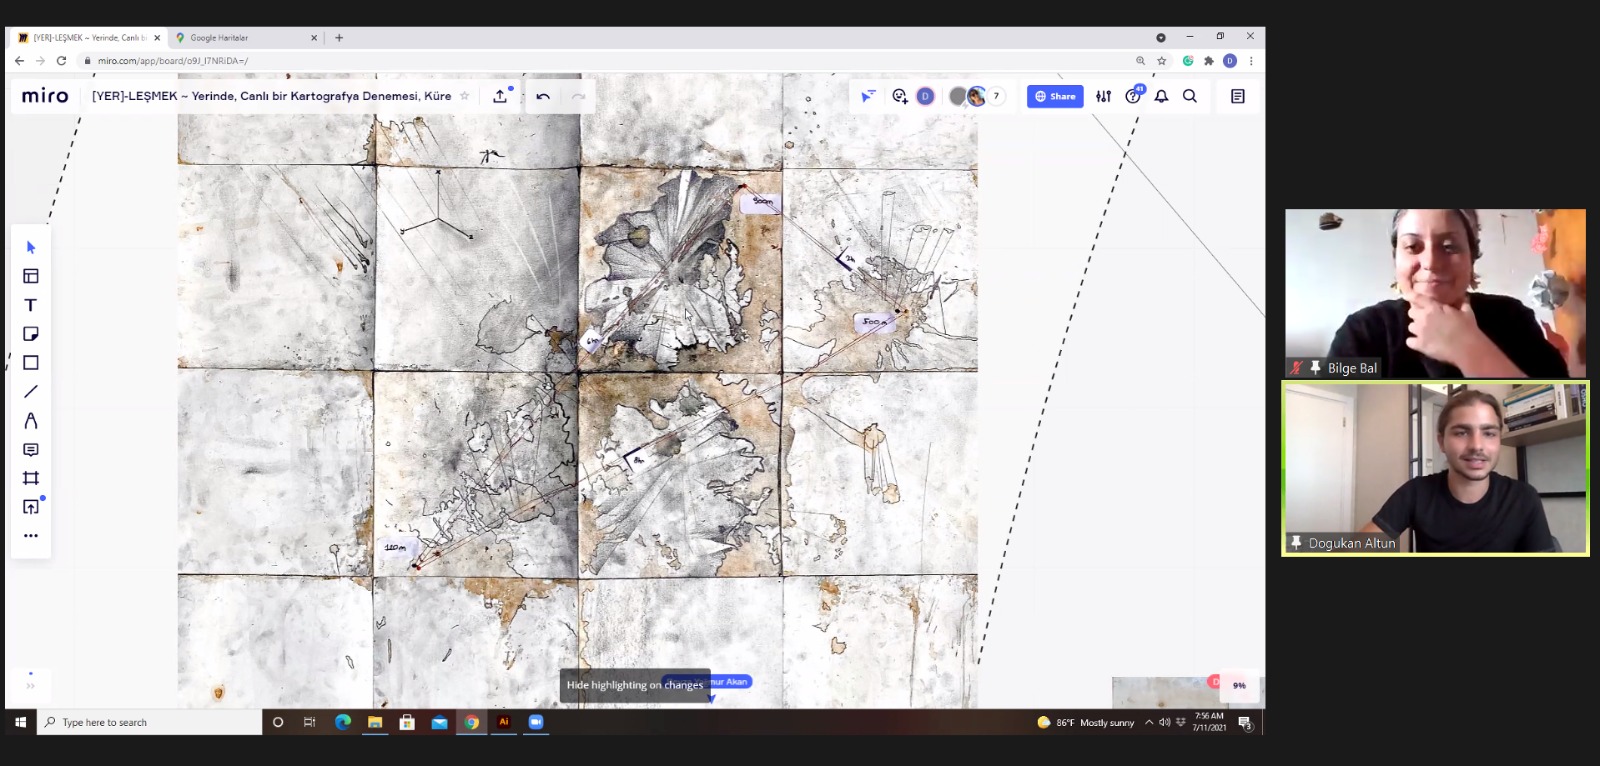Click the purple D user avatar
The width and height of the screenshot is (1600, 766).
coord(926,96)
